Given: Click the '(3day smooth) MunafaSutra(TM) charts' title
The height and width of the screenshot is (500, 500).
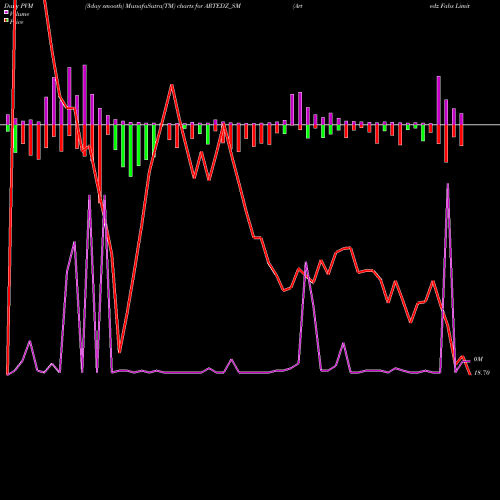Looking at the screenshot, I should click(139, 6).
